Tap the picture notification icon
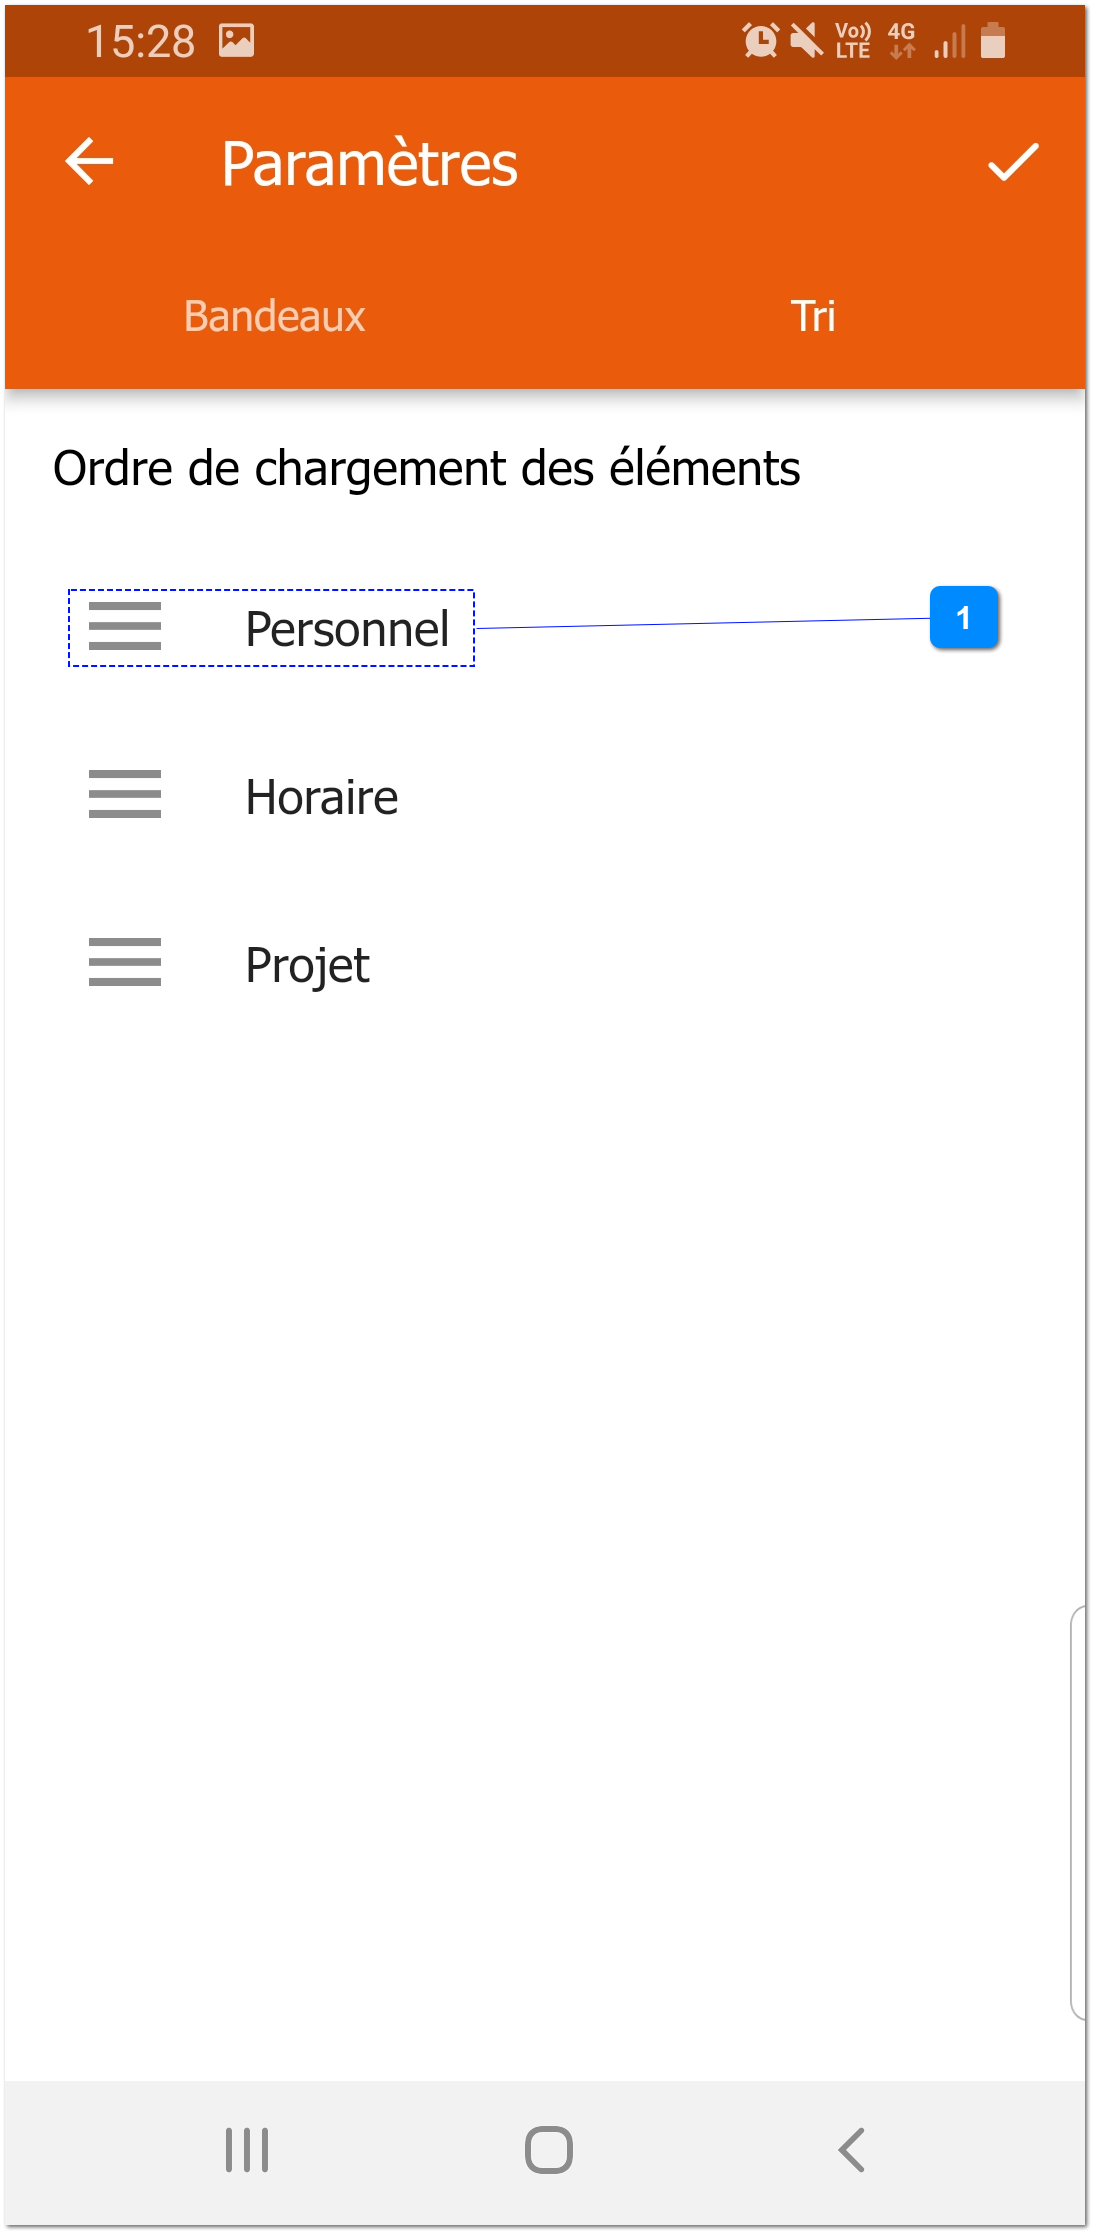Image resolution: width=1094 pixels, height=2234 pixels. point(237,41)
